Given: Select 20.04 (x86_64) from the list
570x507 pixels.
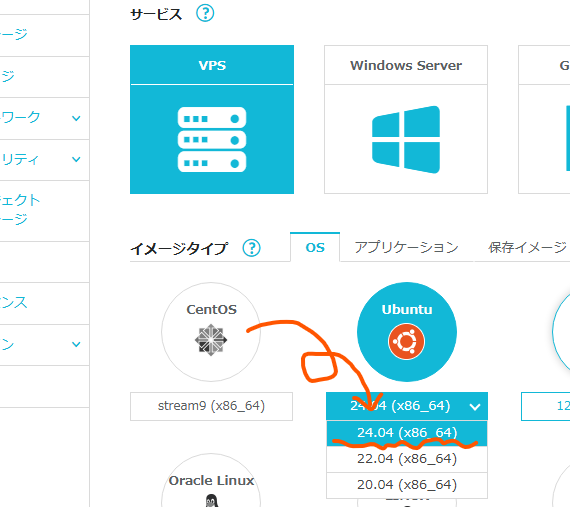Looking at the screenshot, I should [x=407, y=485].
